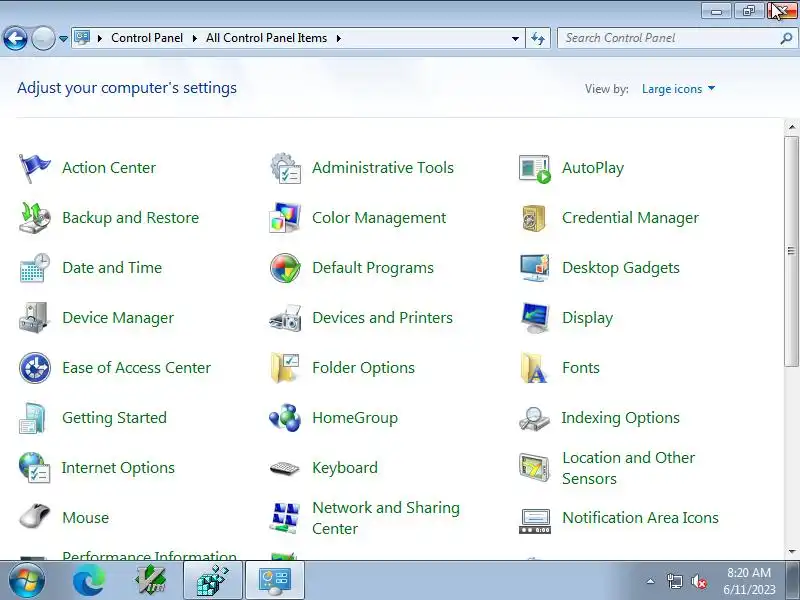
Task: Open the Backup and Restore icon
Action: point(34,218)
